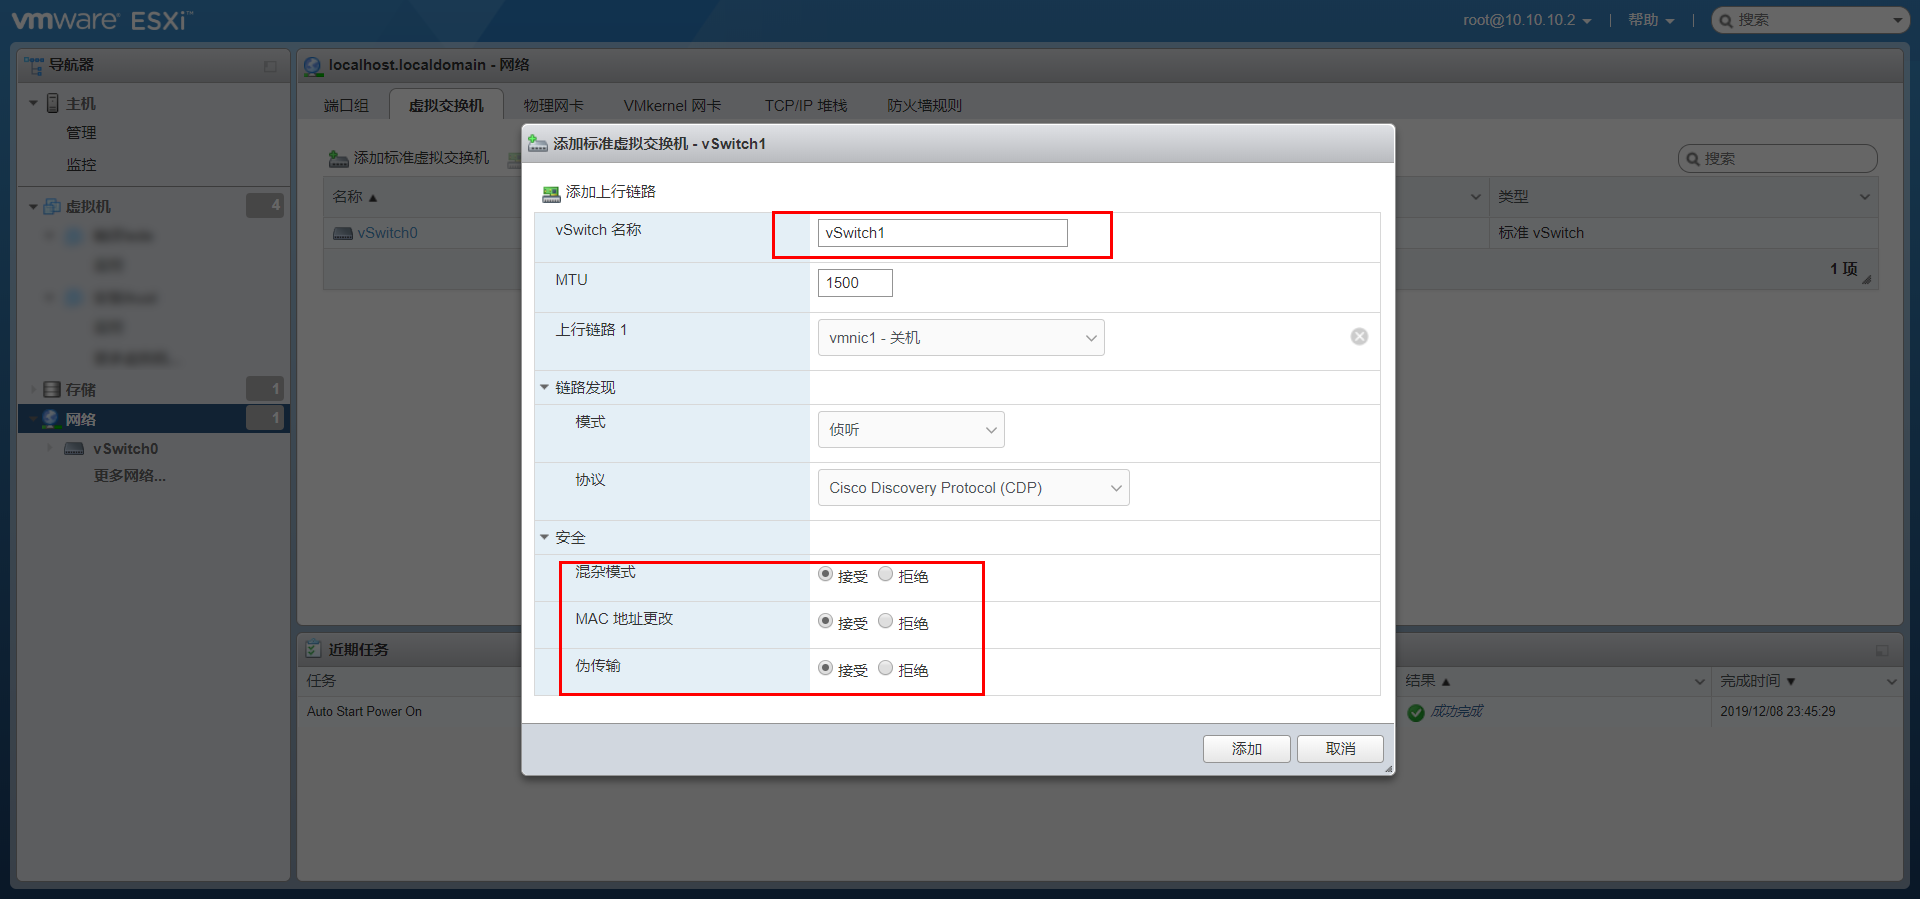
Task: Switch to the physical NICs tab
Action: click(553, 105)
